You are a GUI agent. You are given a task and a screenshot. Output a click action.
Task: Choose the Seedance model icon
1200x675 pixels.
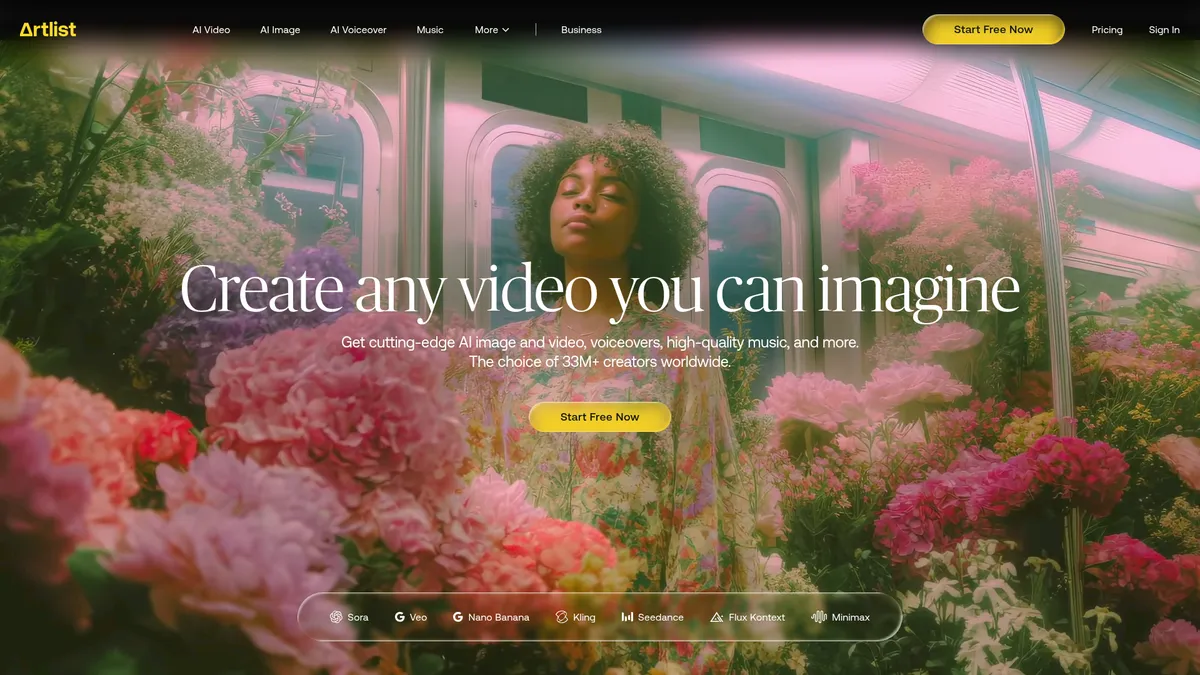(627, 617)
